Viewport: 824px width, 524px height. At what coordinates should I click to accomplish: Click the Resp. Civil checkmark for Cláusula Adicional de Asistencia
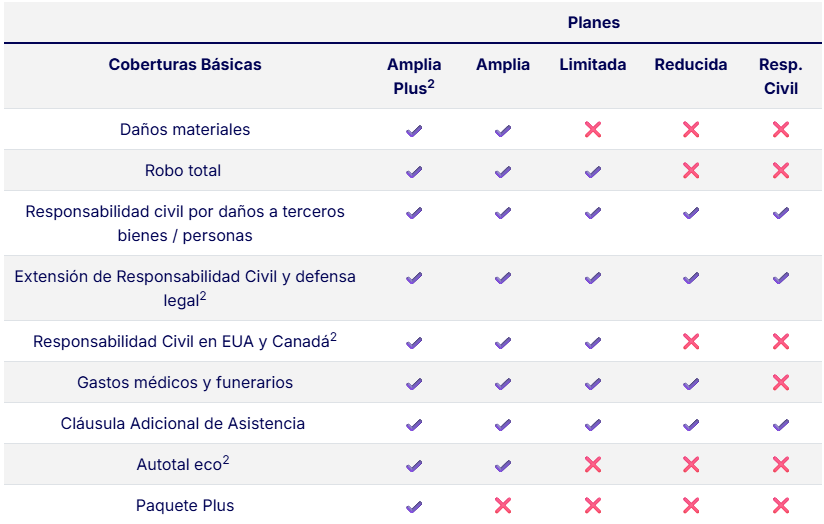(781, 424)
